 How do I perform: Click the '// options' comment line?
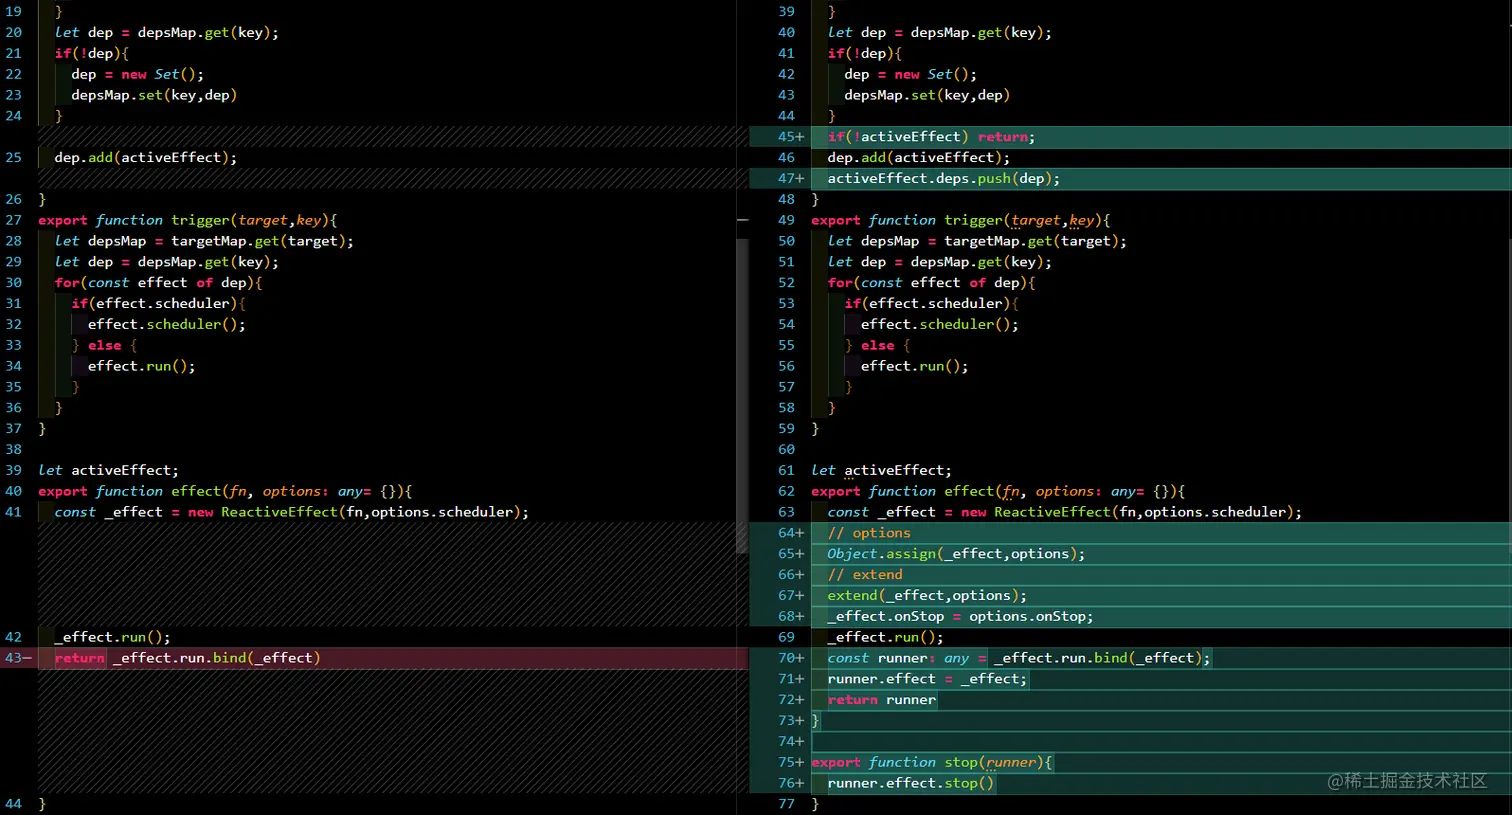click(868, 533)
